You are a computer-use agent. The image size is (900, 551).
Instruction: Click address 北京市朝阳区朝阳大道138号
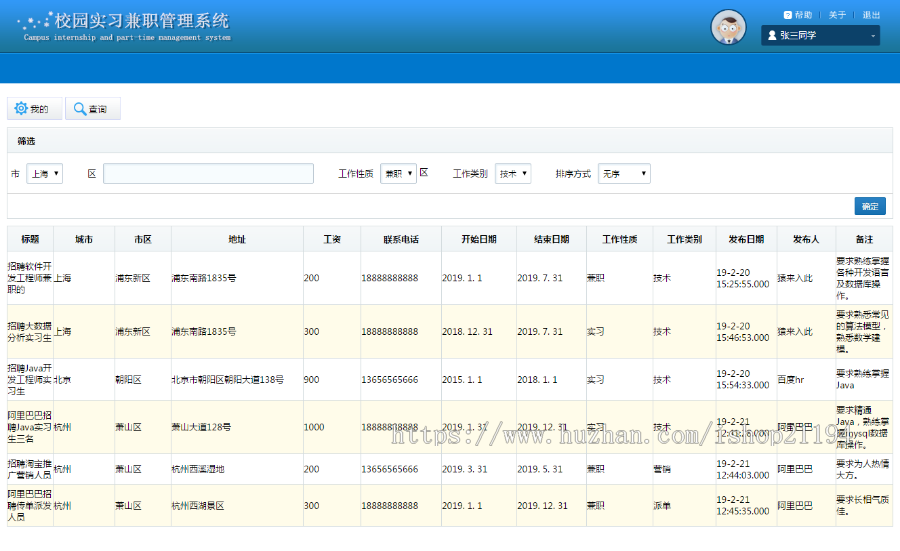tap(228, 379)
